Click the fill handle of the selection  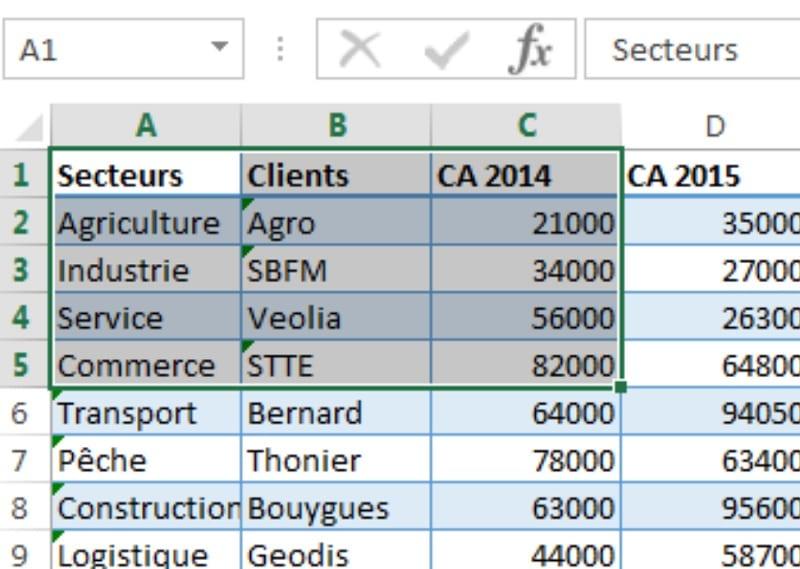pyautogui.click(x=621, y=386)
